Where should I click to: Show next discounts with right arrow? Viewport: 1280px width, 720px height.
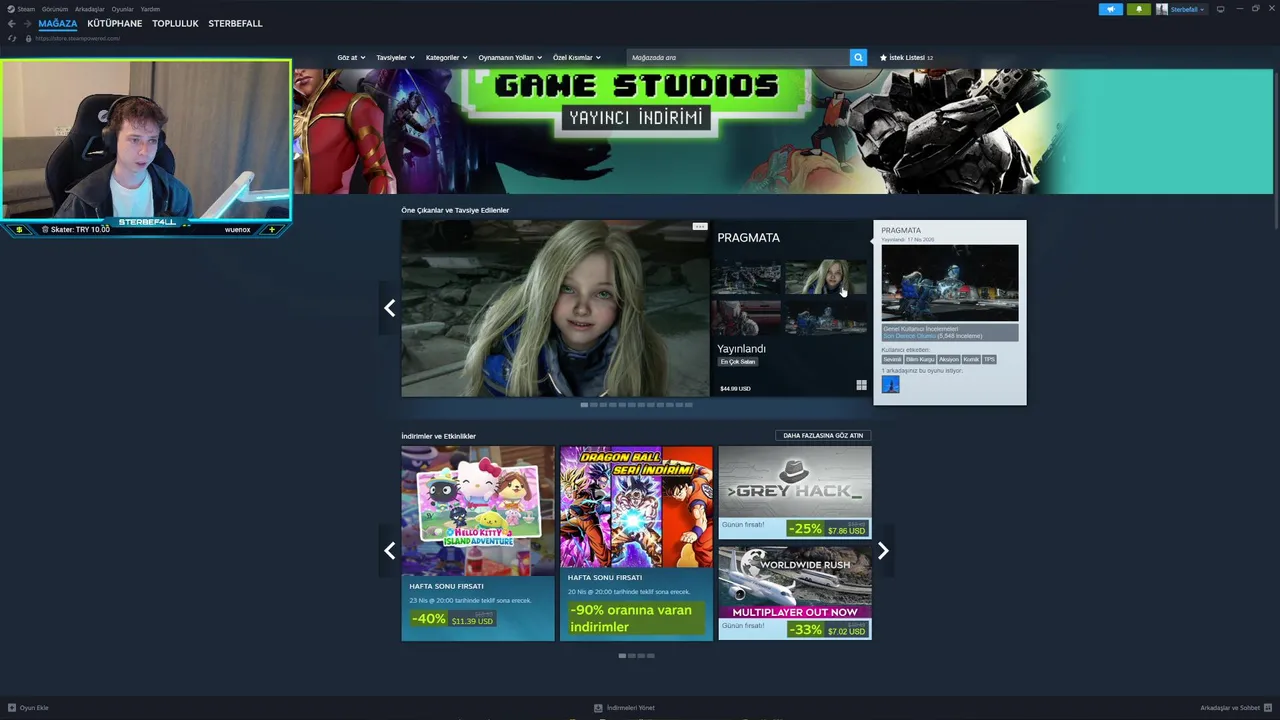click(x=883, y=551)
